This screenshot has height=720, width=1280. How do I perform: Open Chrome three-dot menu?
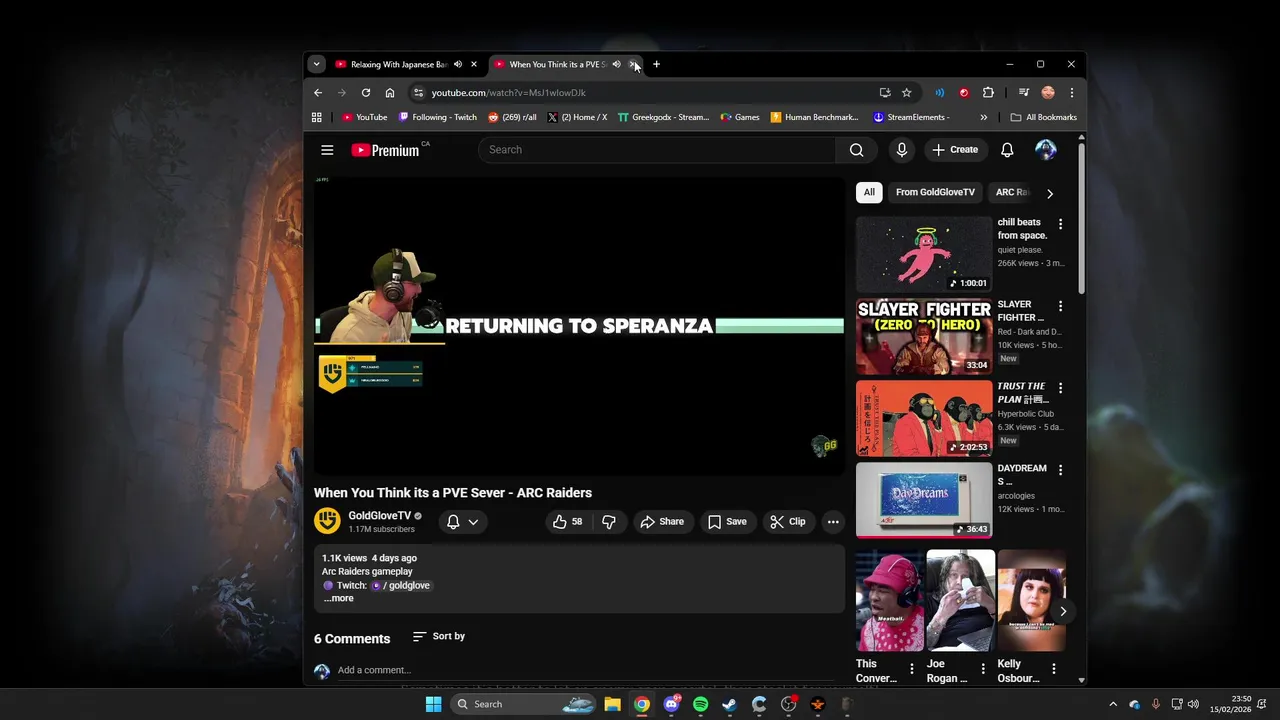tap(1071, 93)
